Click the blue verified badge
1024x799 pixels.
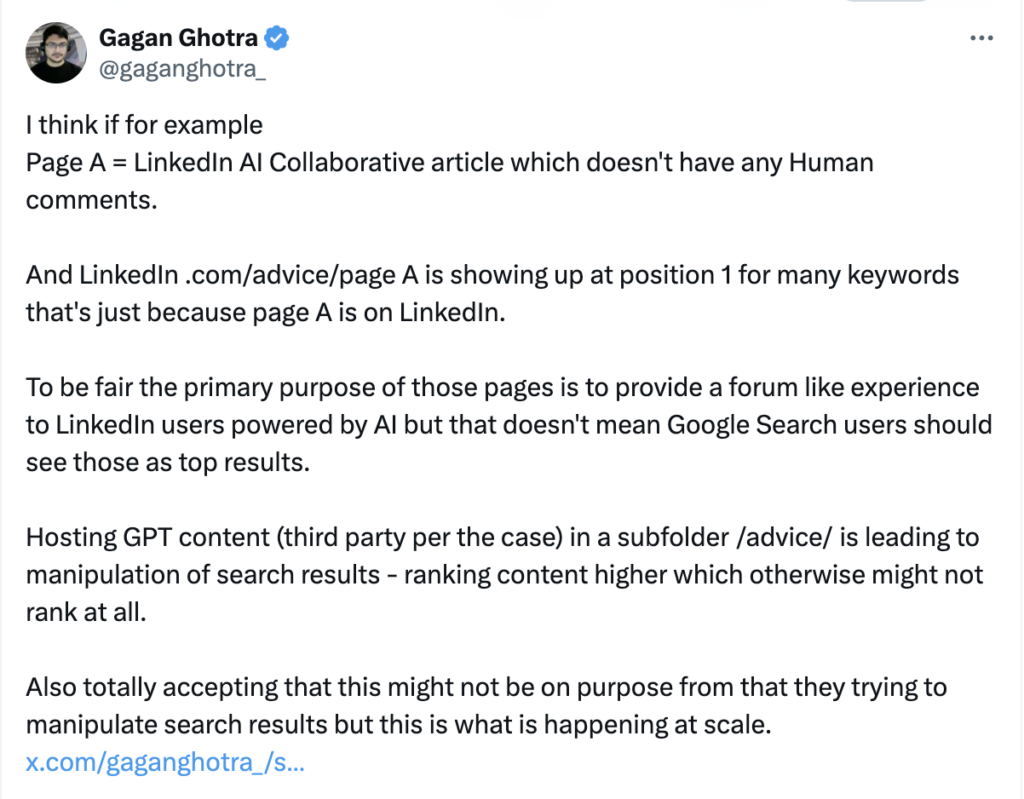pos(277,39)
